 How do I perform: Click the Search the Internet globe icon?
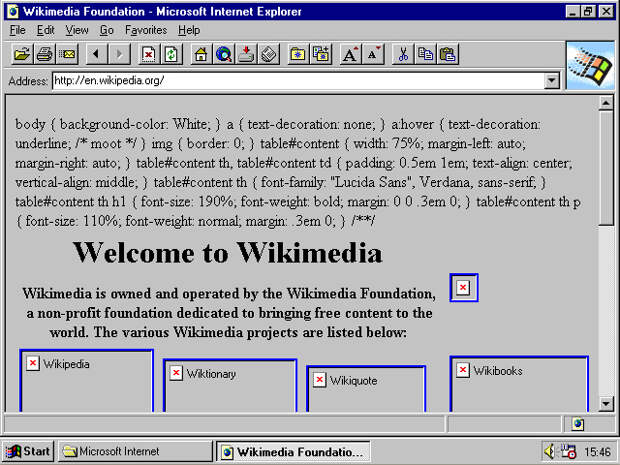[x=224, y=54]
